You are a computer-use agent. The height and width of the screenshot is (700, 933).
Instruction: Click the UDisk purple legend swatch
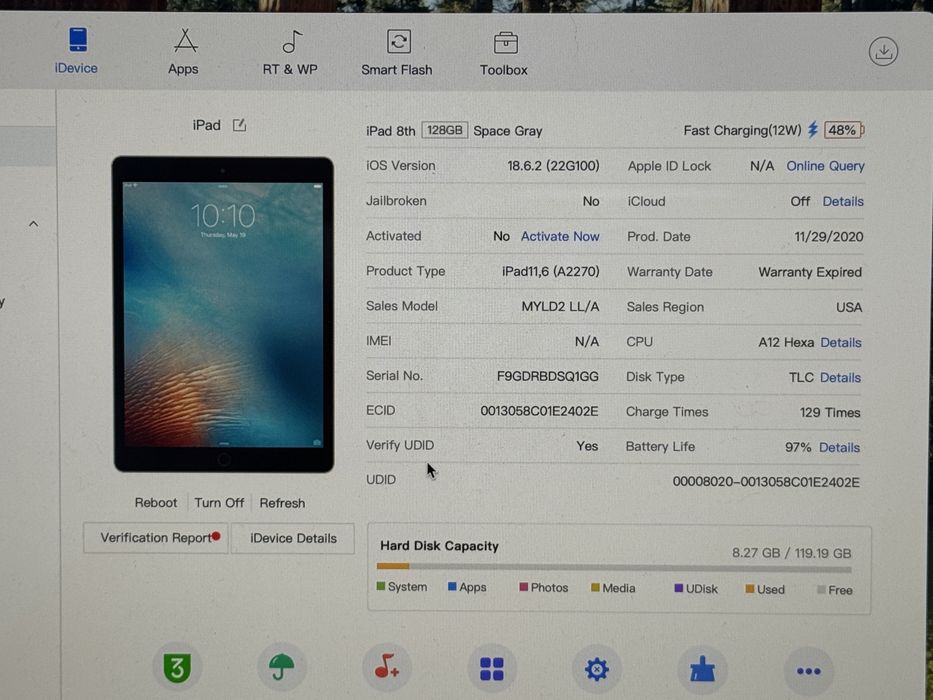coord(678,588)
